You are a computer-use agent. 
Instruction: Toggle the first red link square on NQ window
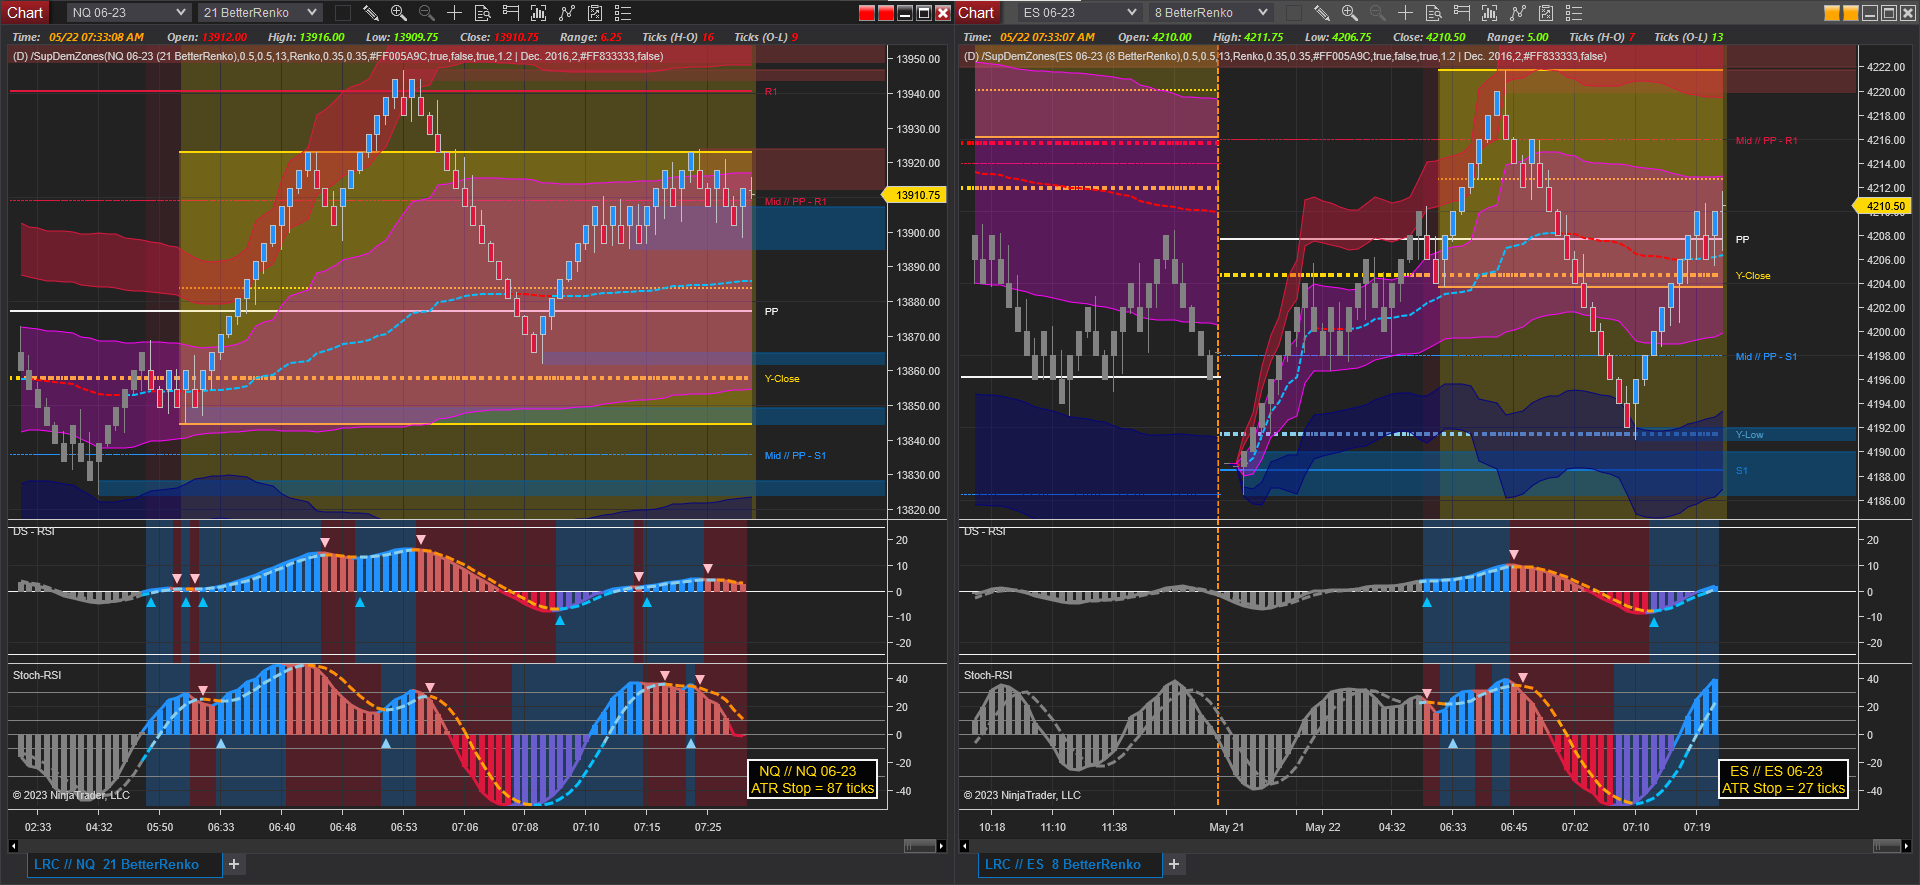(867, 13)
